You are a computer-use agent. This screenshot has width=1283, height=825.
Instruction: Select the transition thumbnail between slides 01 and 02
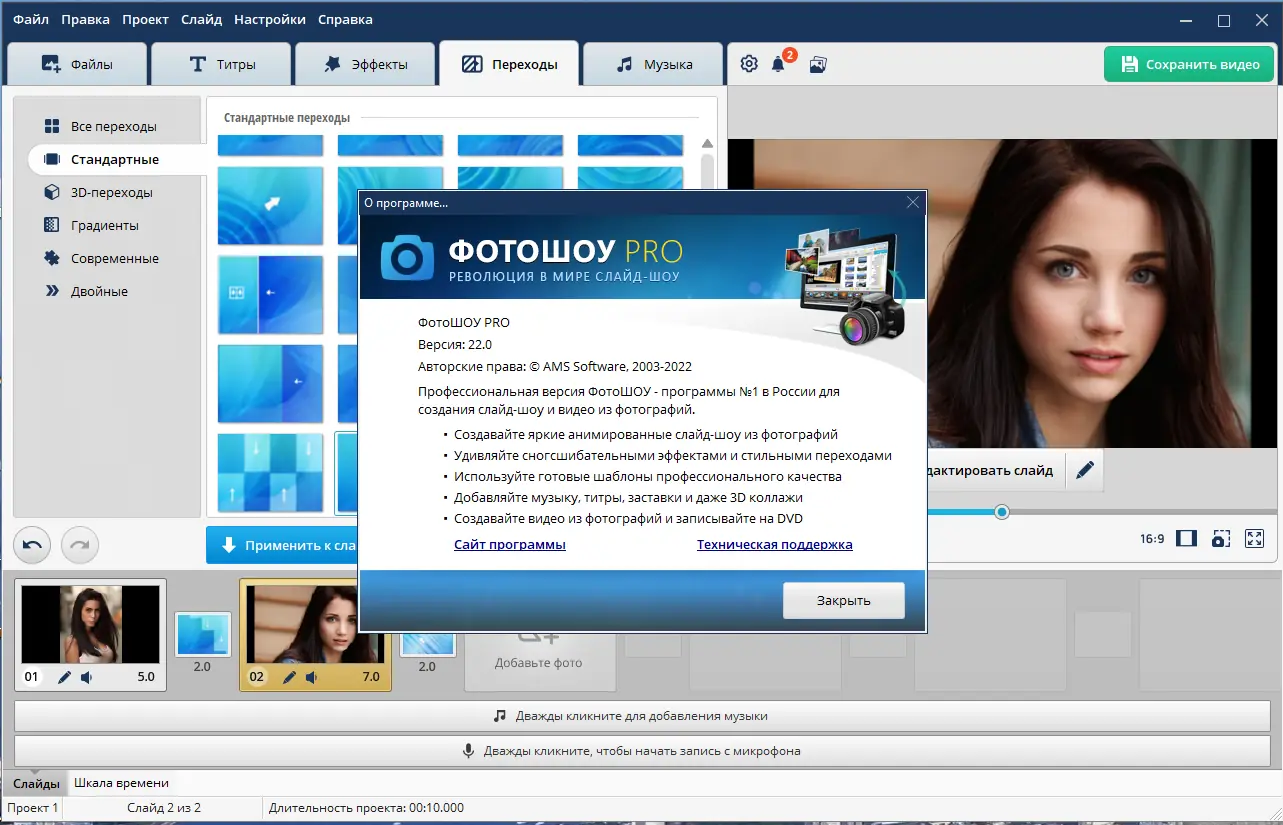(203, 634)
